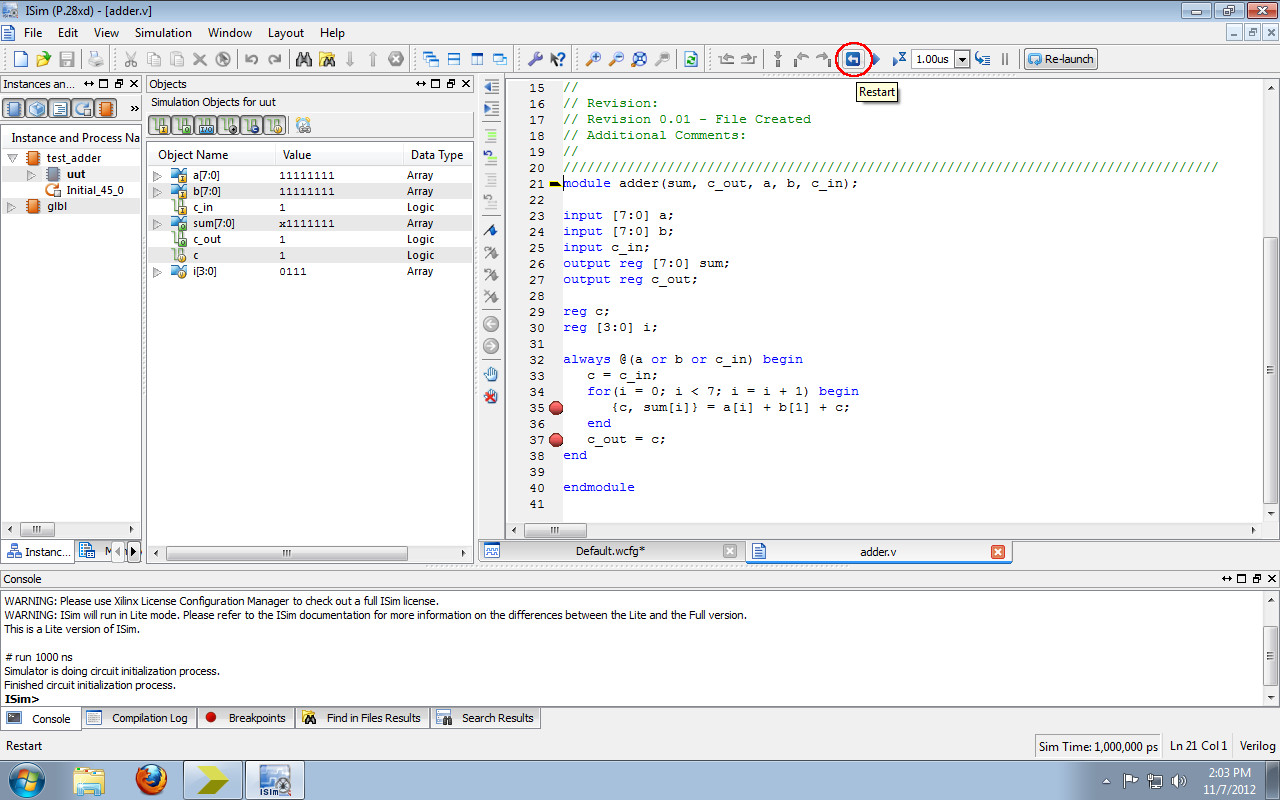Screen dimensions: 1280x800
Task: Click the Run simulation play icon
Action: [877, 59]
